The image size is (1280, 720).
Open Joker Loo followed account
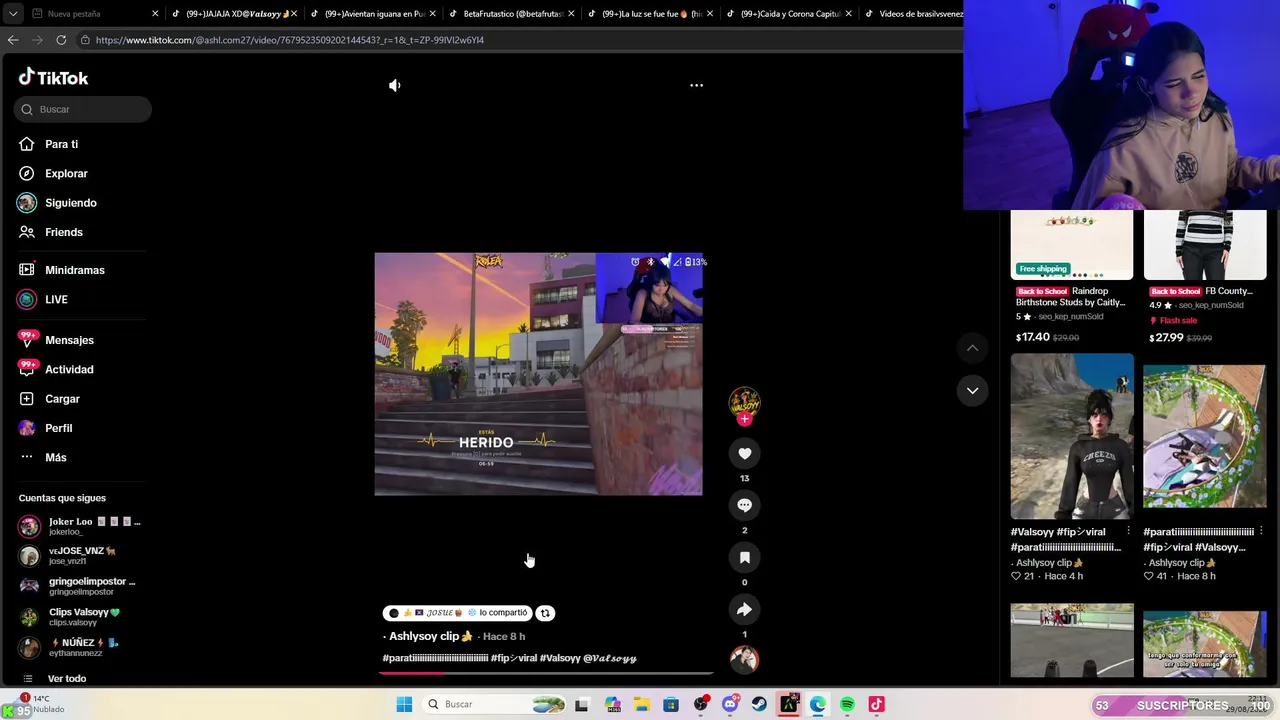click(x=80, y=526)
